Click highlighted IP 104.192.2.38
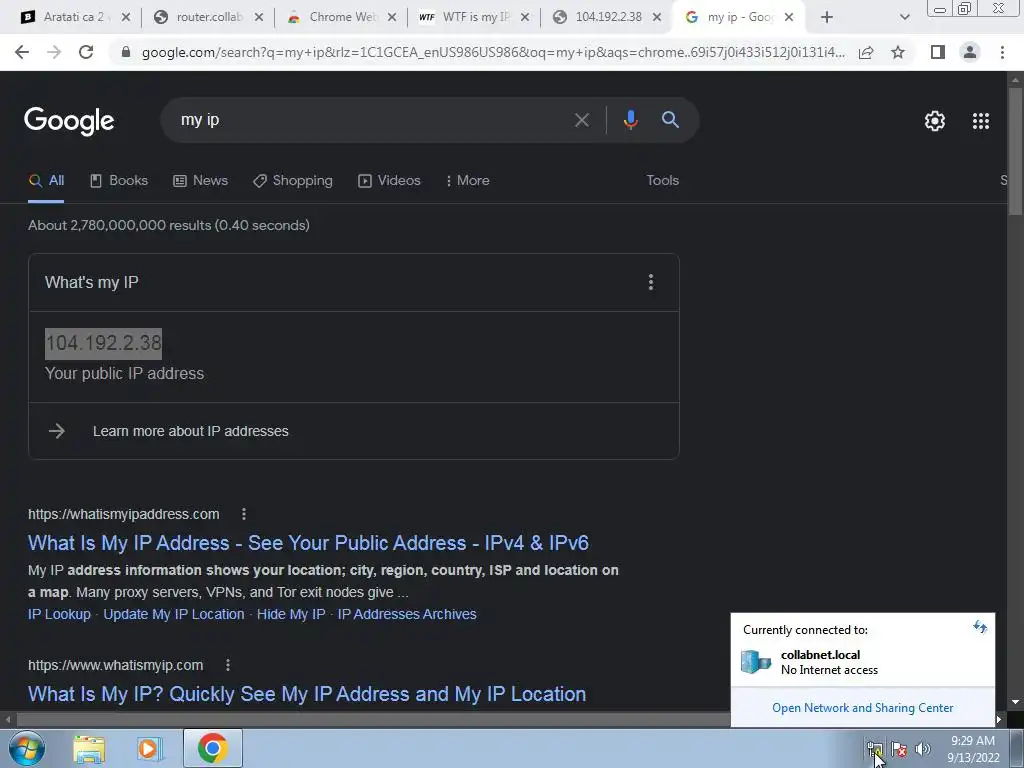 tap(103, 344)
